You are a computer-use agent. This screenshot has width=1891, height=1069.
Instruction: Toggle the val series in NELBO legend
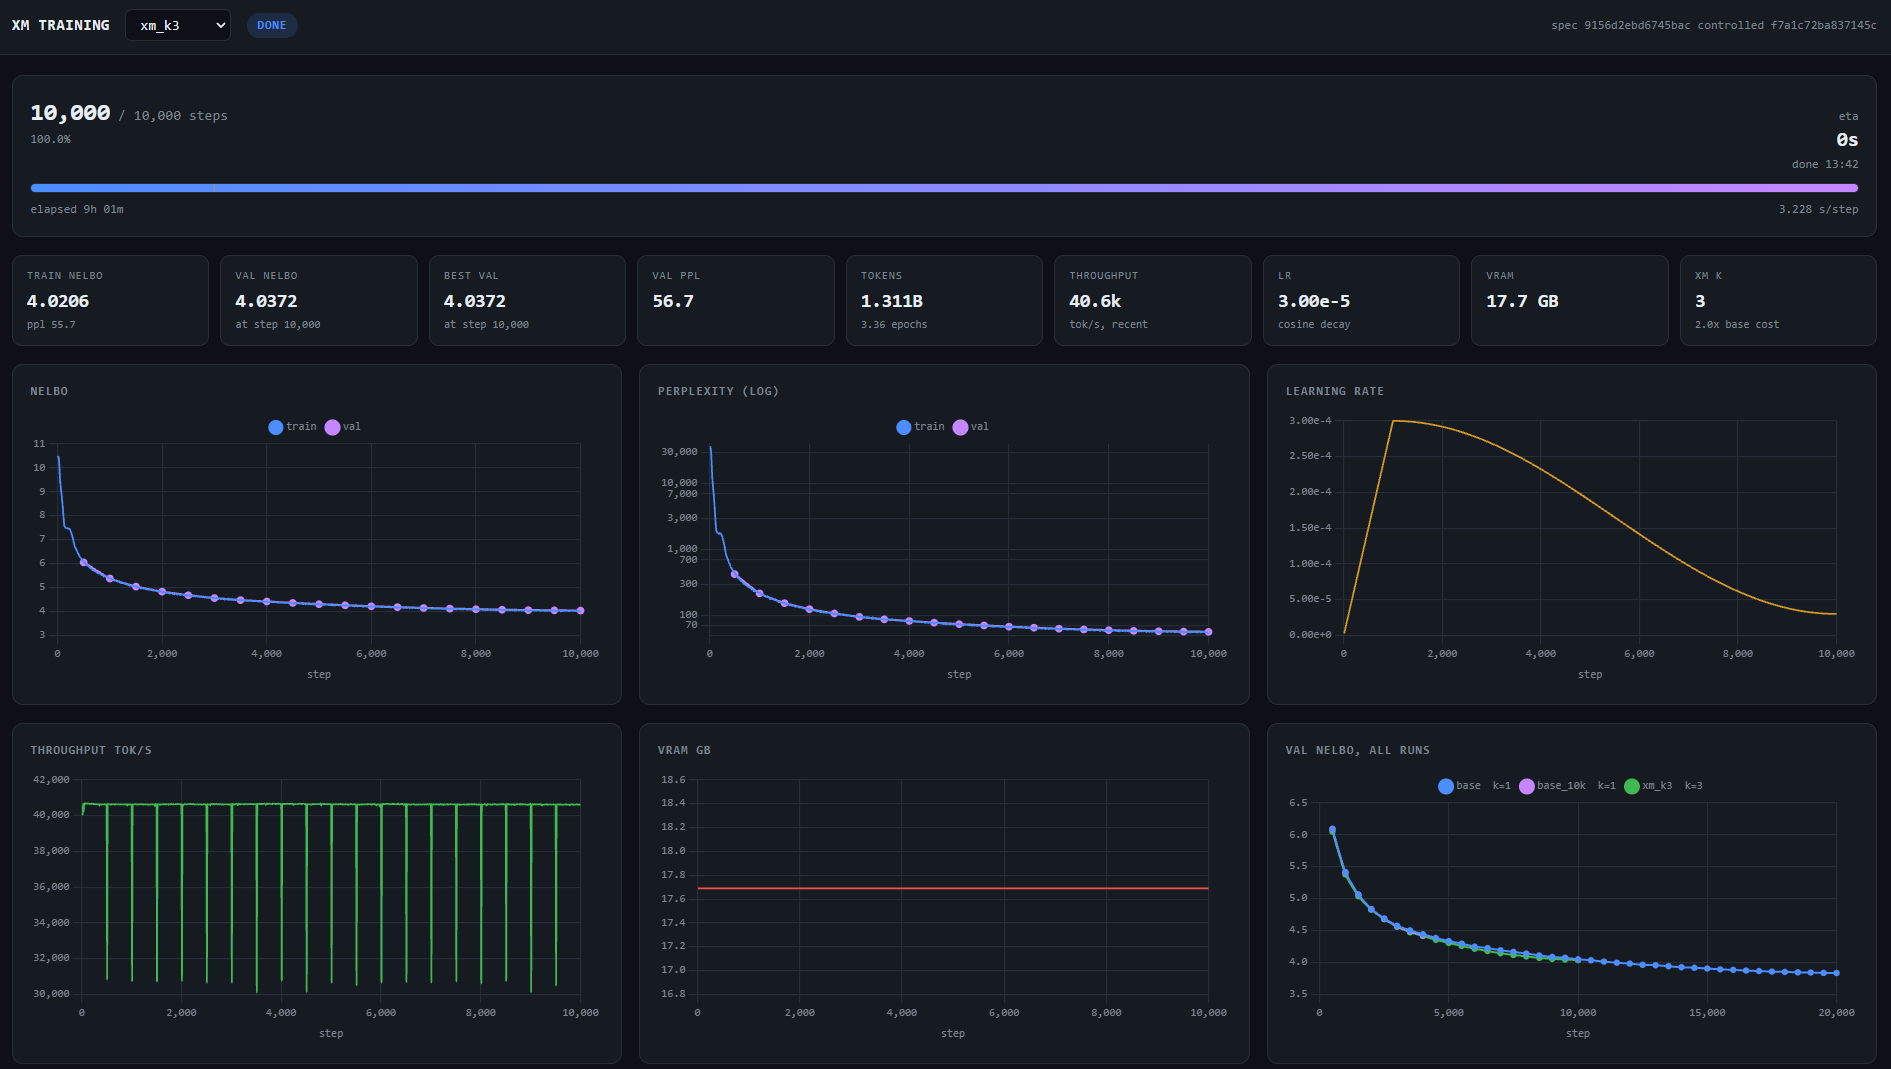[x=343, y=427]
